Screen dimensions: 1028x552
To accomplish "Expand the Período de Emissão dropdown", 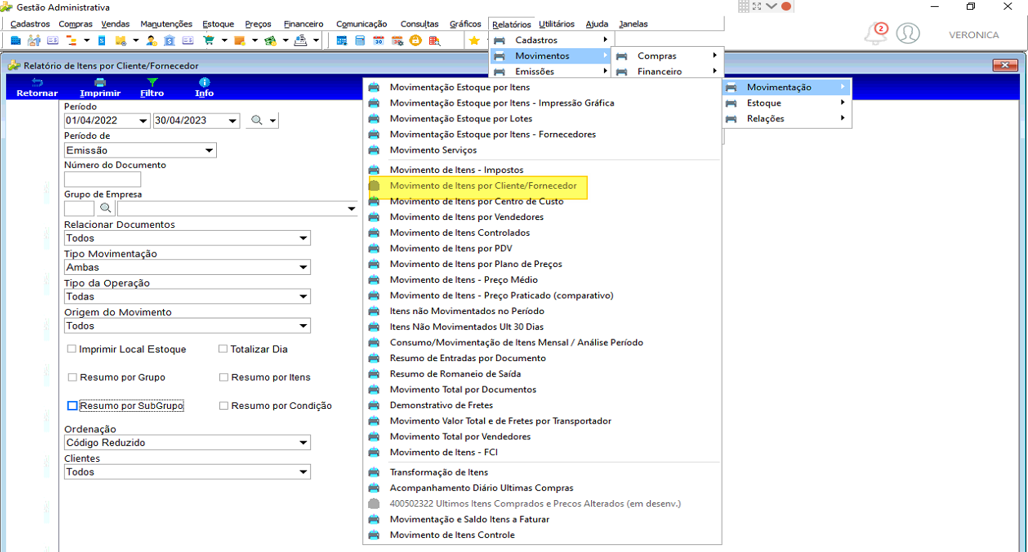I will pyautogui.click(x=209, y=150).
